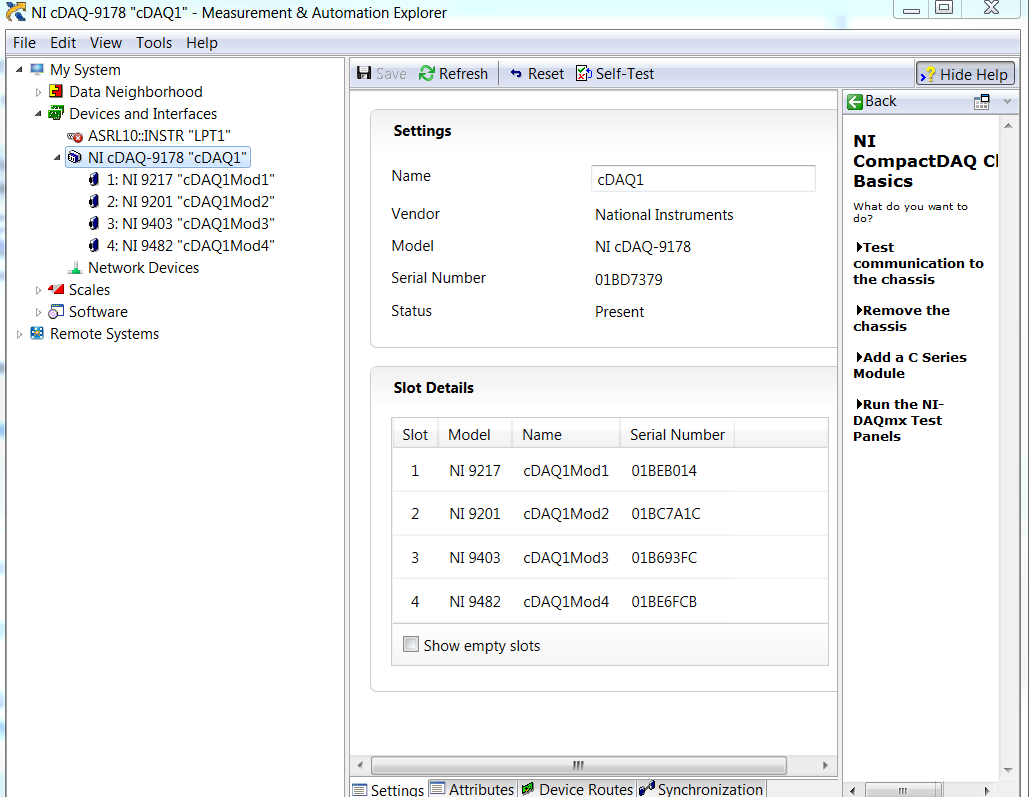Screen dimensions: 1034x797
Task: Expand the Scales node
Action: (x=38, y=290)
